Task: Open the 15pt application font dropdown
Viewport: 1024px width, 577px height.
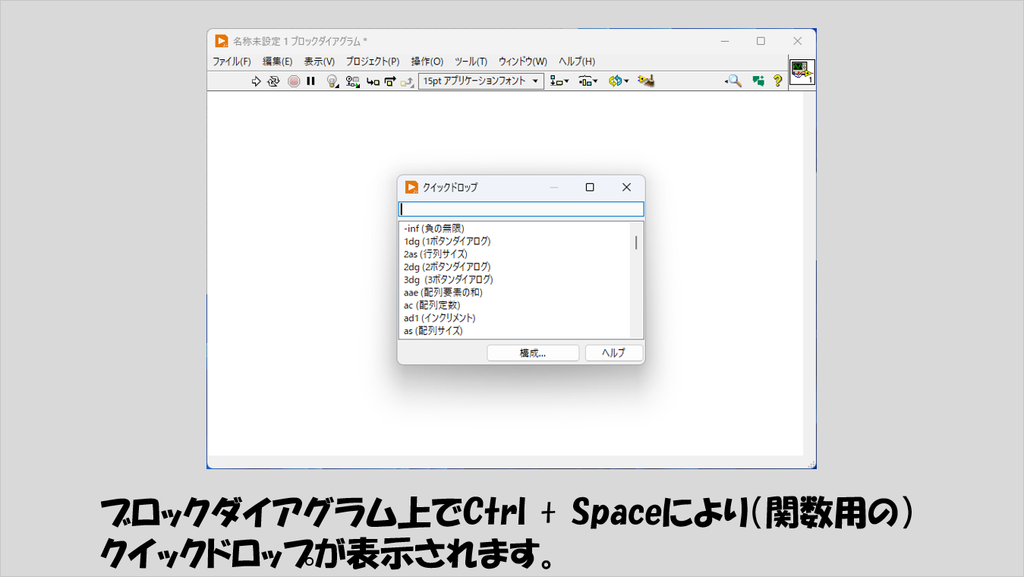Action: coord(481,81)
